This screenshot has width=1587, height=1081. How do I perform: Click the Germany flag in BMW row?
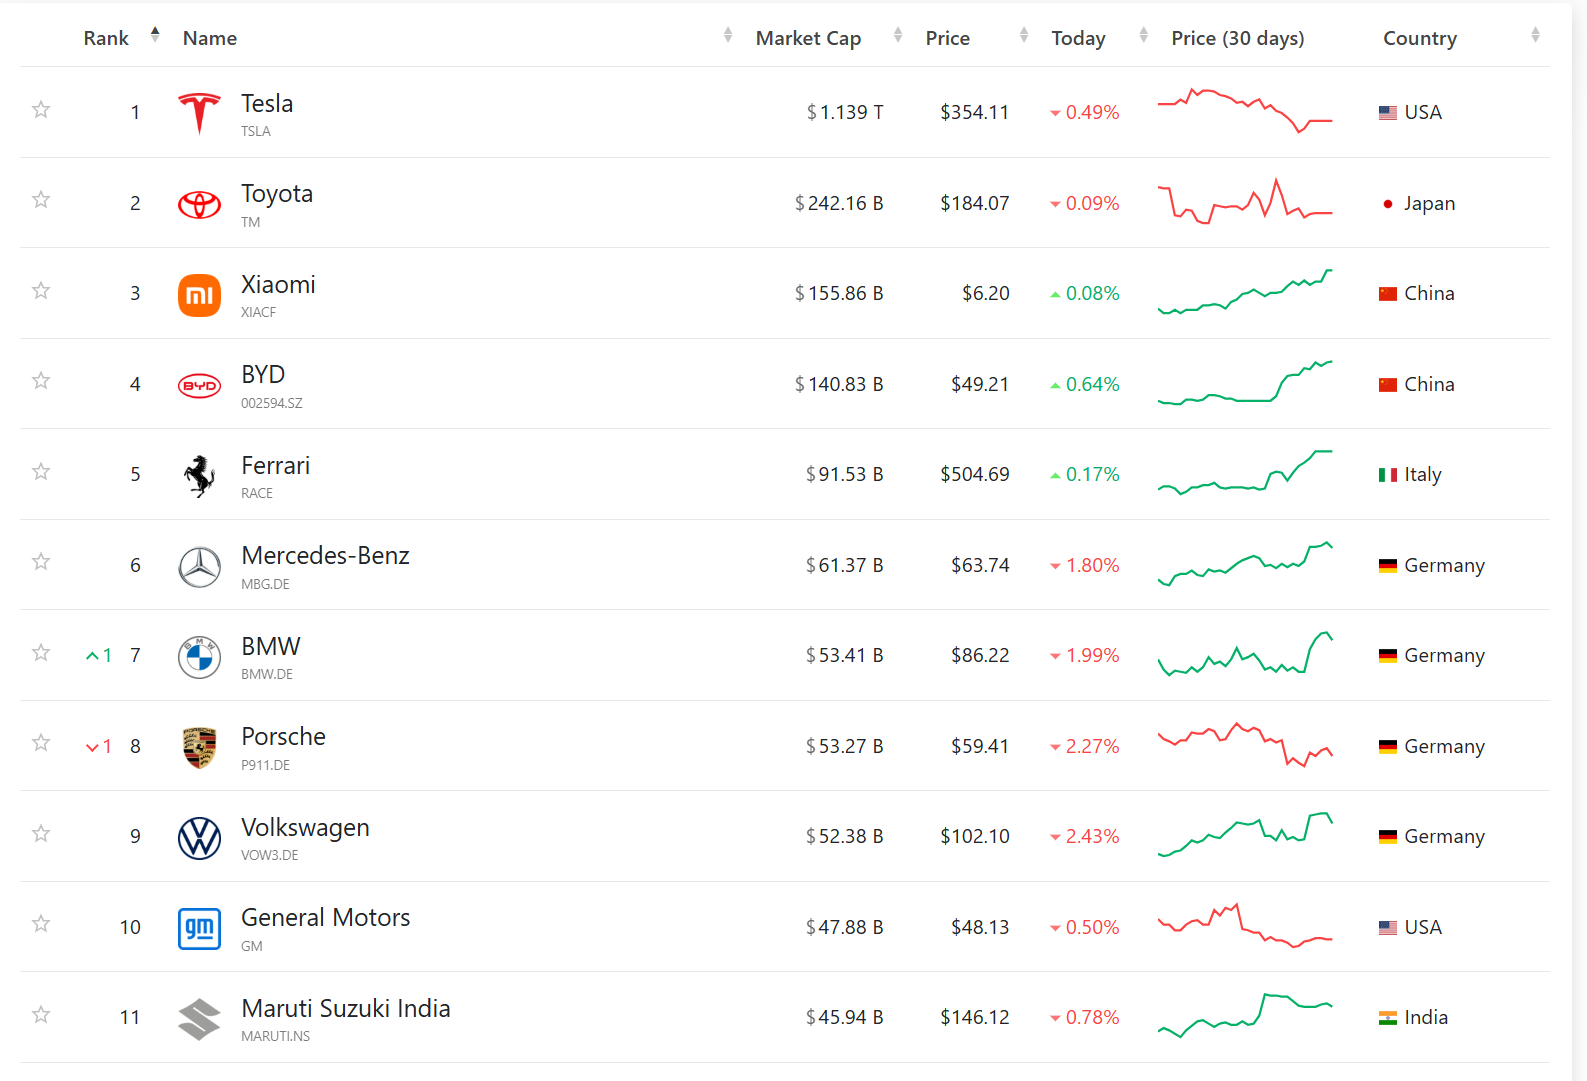[x=1388, y=656]
